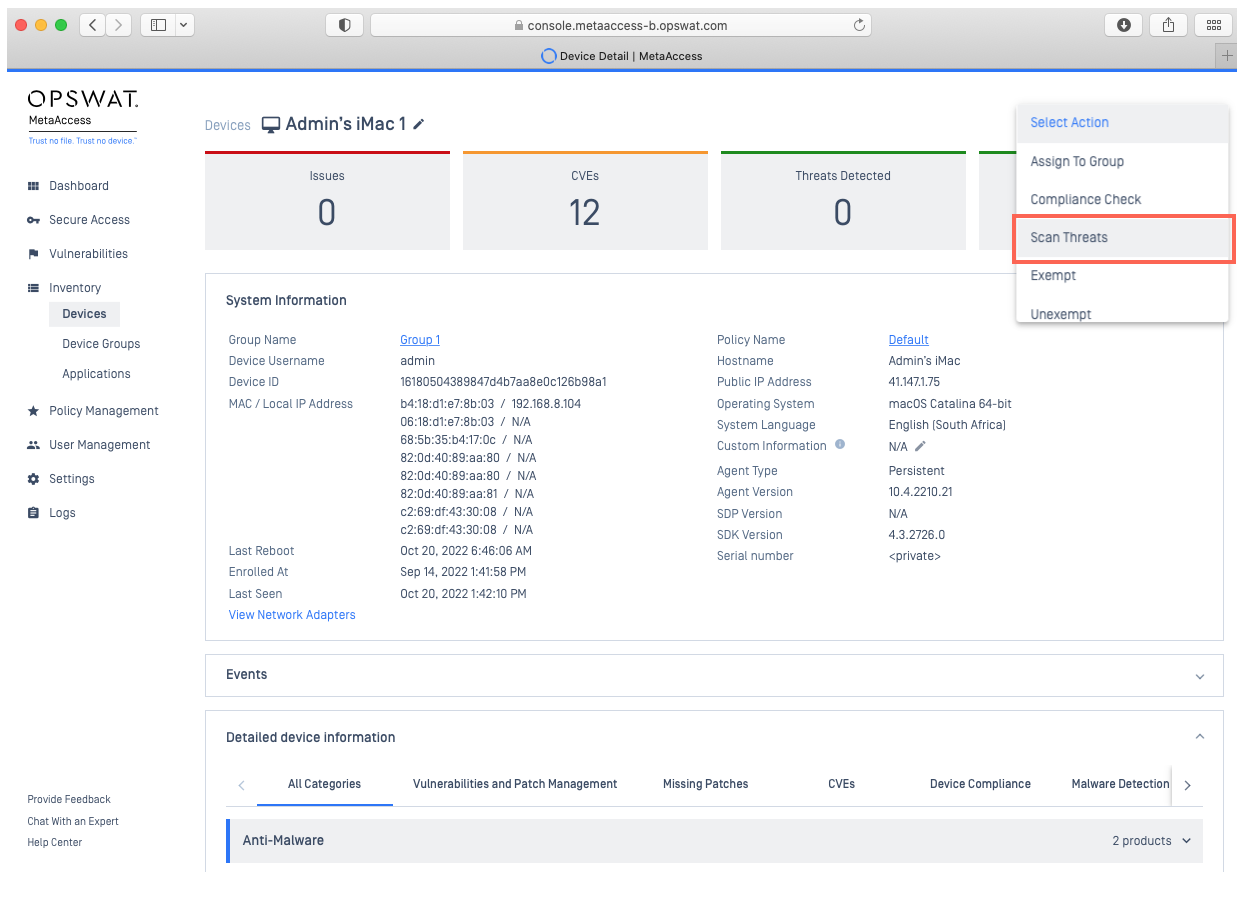1241x923 pixels.
Task: Go to Devices breadcrumb link
Action: [x=228, y=126]
